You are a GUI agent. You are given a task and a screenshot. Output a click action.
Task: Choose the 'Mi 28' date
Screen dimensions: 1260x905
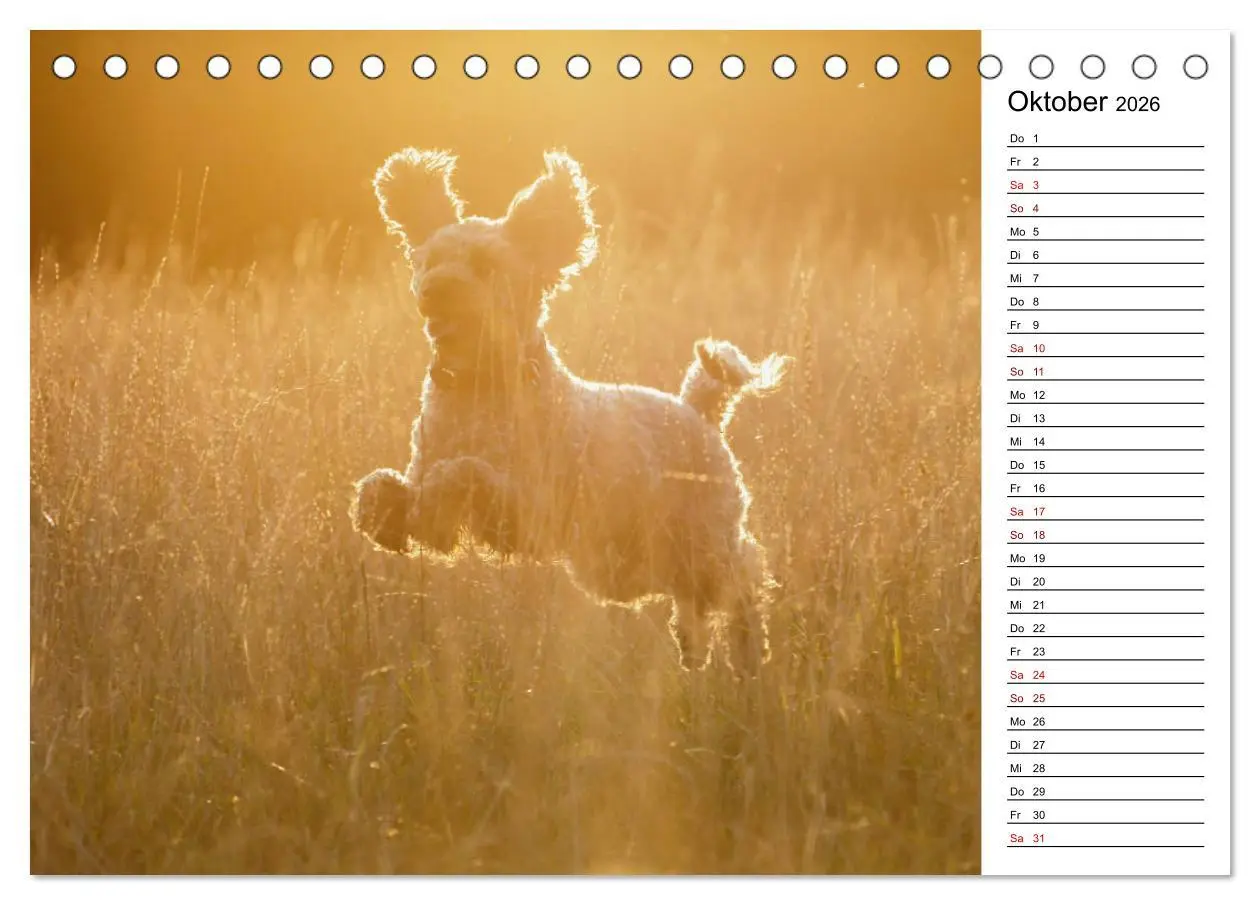click(1105, 768)
